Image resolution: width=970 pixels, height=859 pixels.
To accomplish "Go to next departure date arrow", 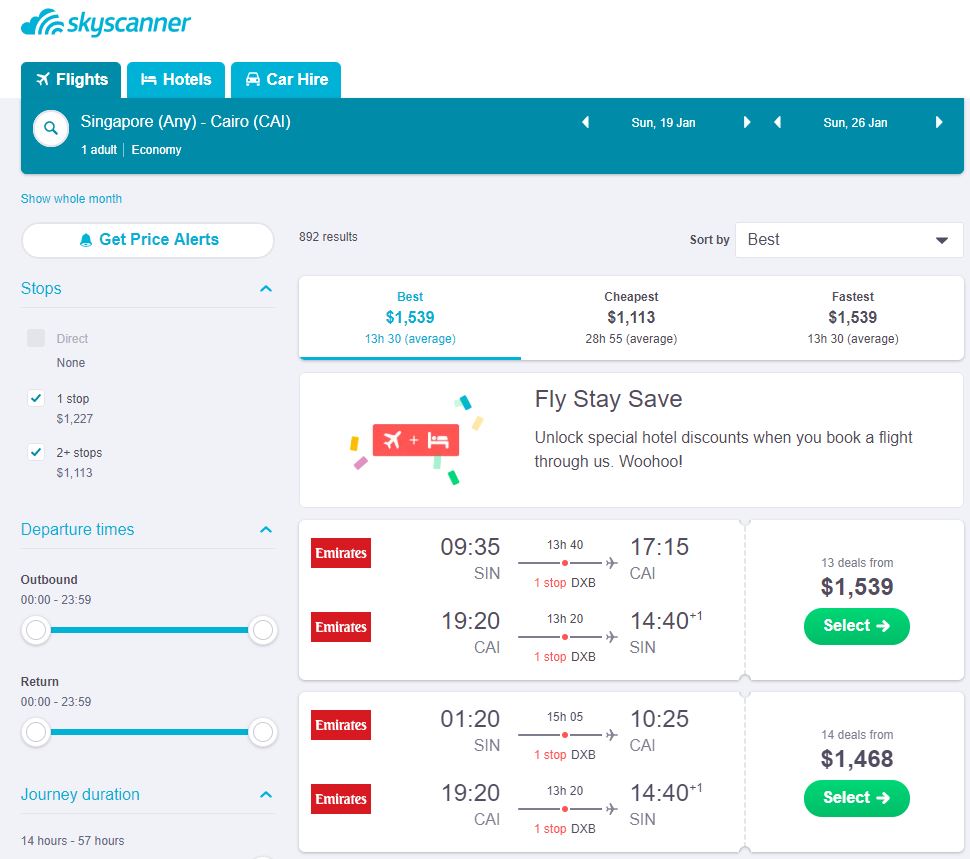I will pyautogui.click(x=746, y=123).
